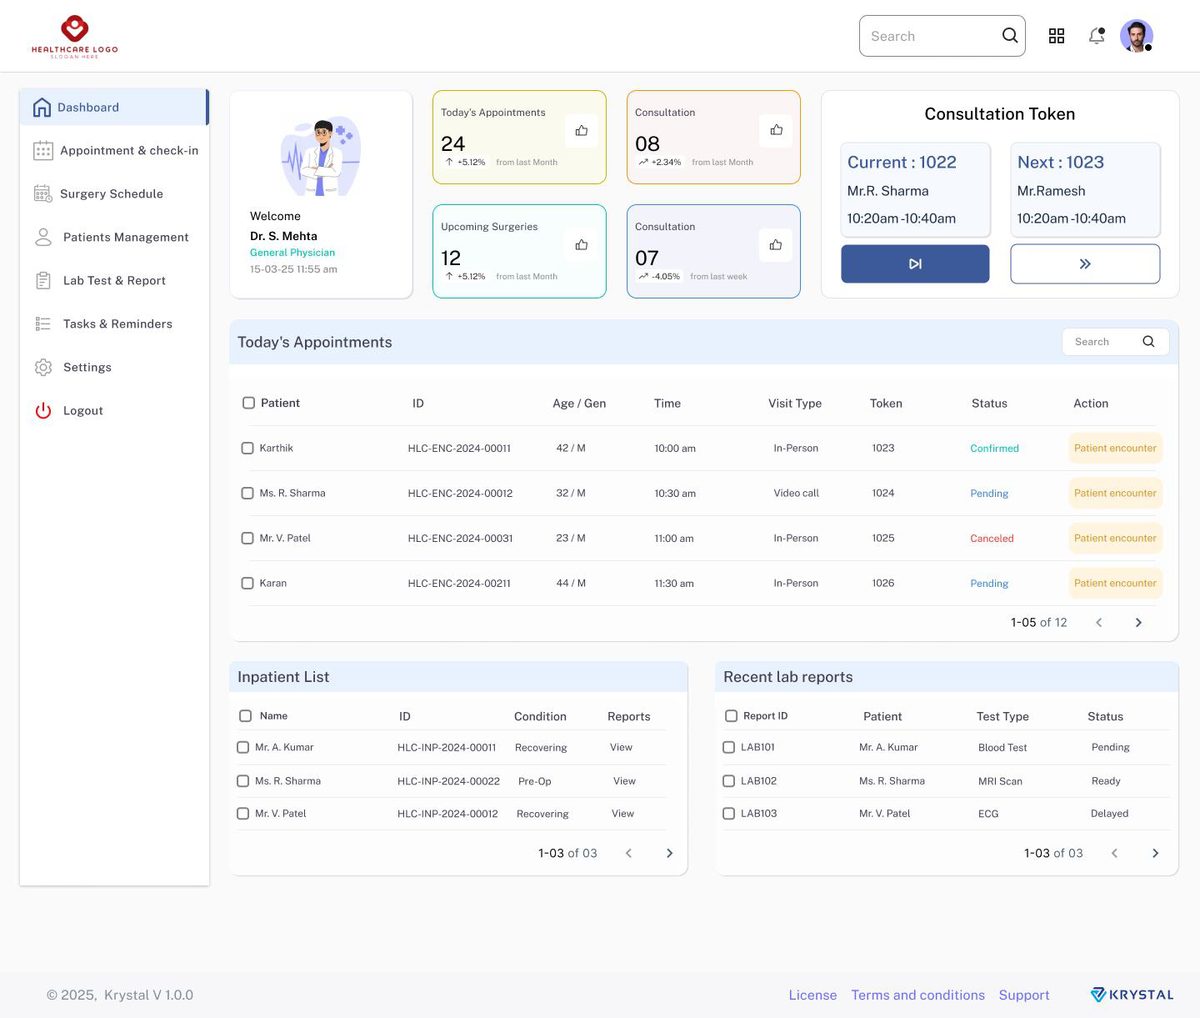Click the Next : 1023 token card

1085,189
